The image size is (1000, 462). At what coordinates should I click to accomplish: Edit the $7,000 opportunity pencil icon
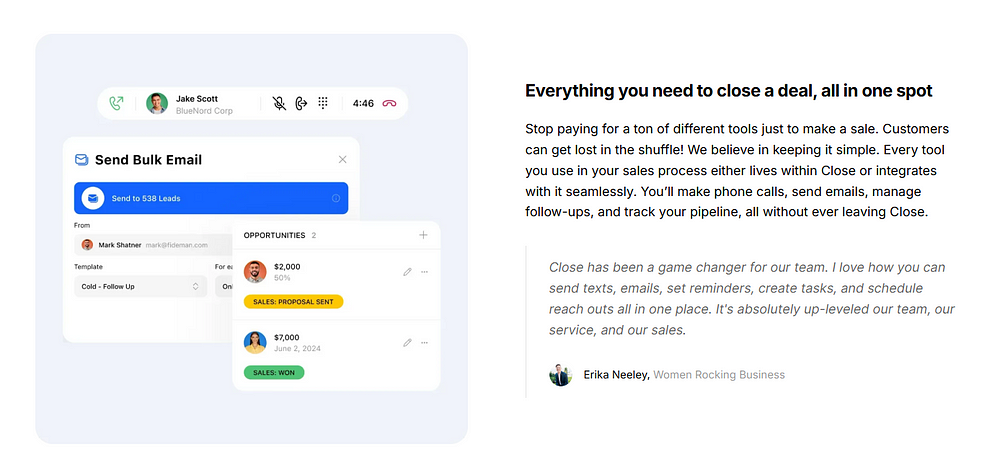coord(408,343)
